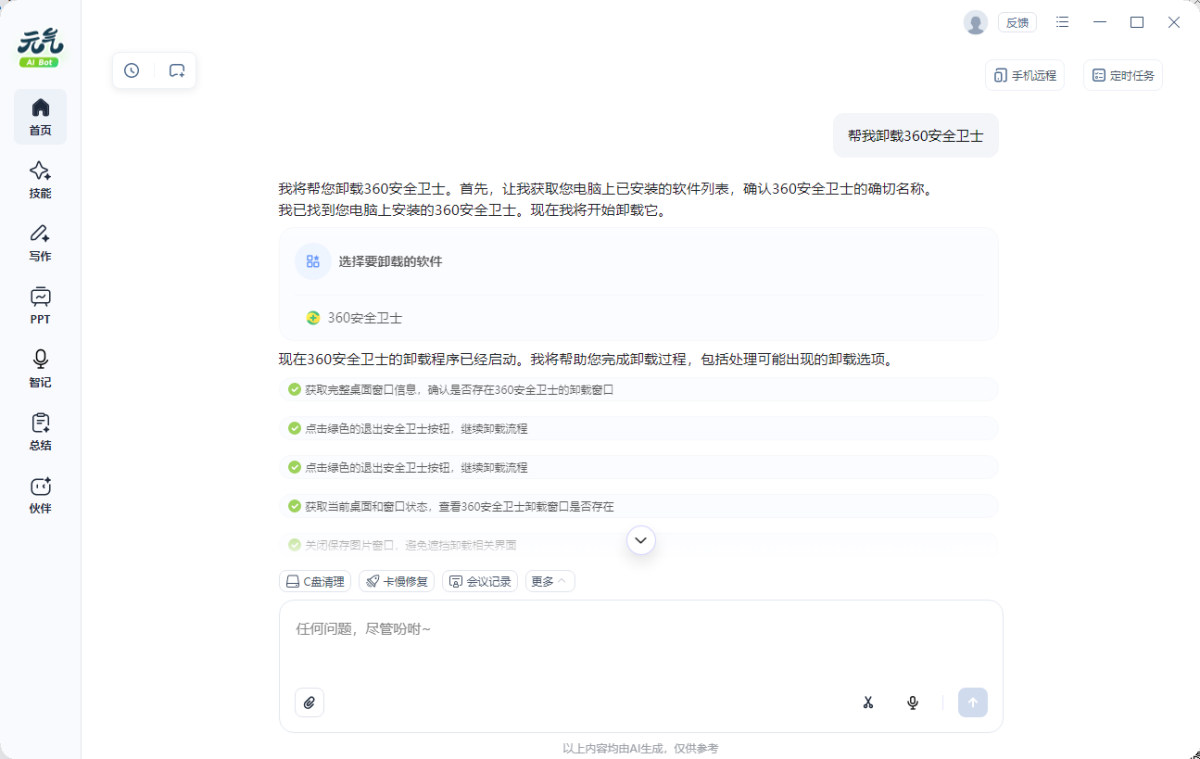Image resolution: width=1200 pixels, height=759 pixels.
Task: Click the 手机远程 button
Action: (1024, 74)
